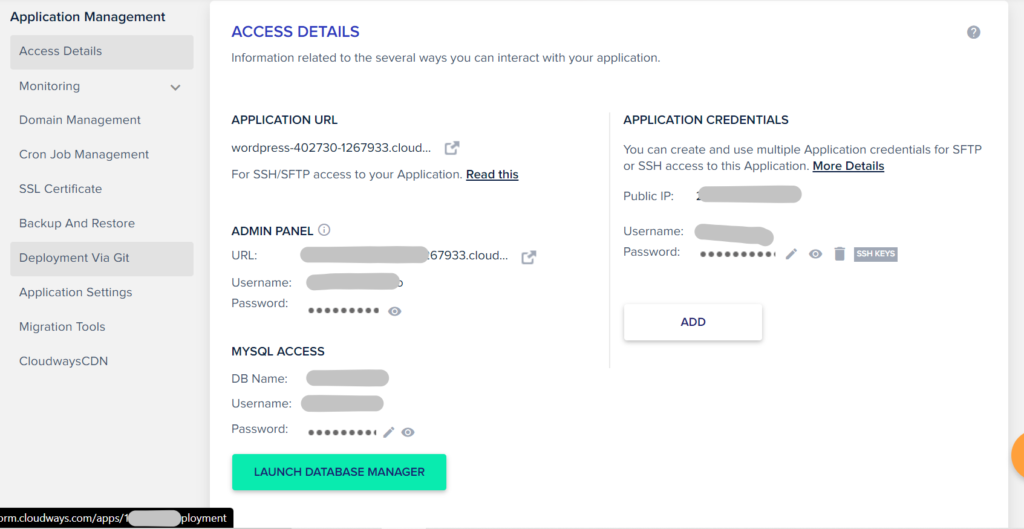
Task: Open the More Details link
Action: click(848, 166)
